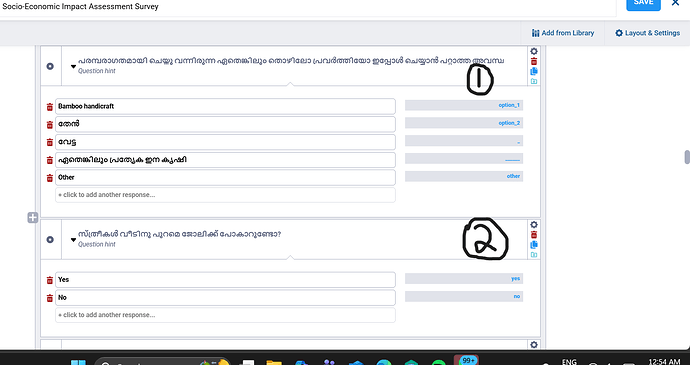
Task: Edit Question hint of the first question
Action: pos(97,71)
